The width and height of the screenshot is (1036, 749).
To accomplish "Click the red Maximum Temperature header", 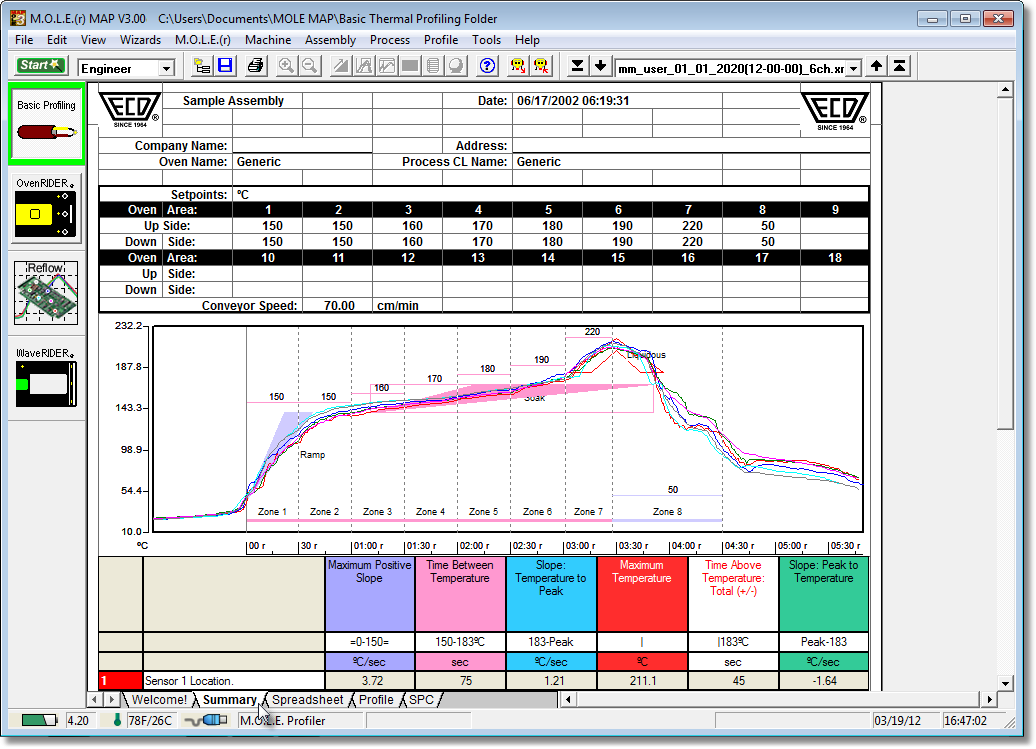I will [x=642, y=594].
